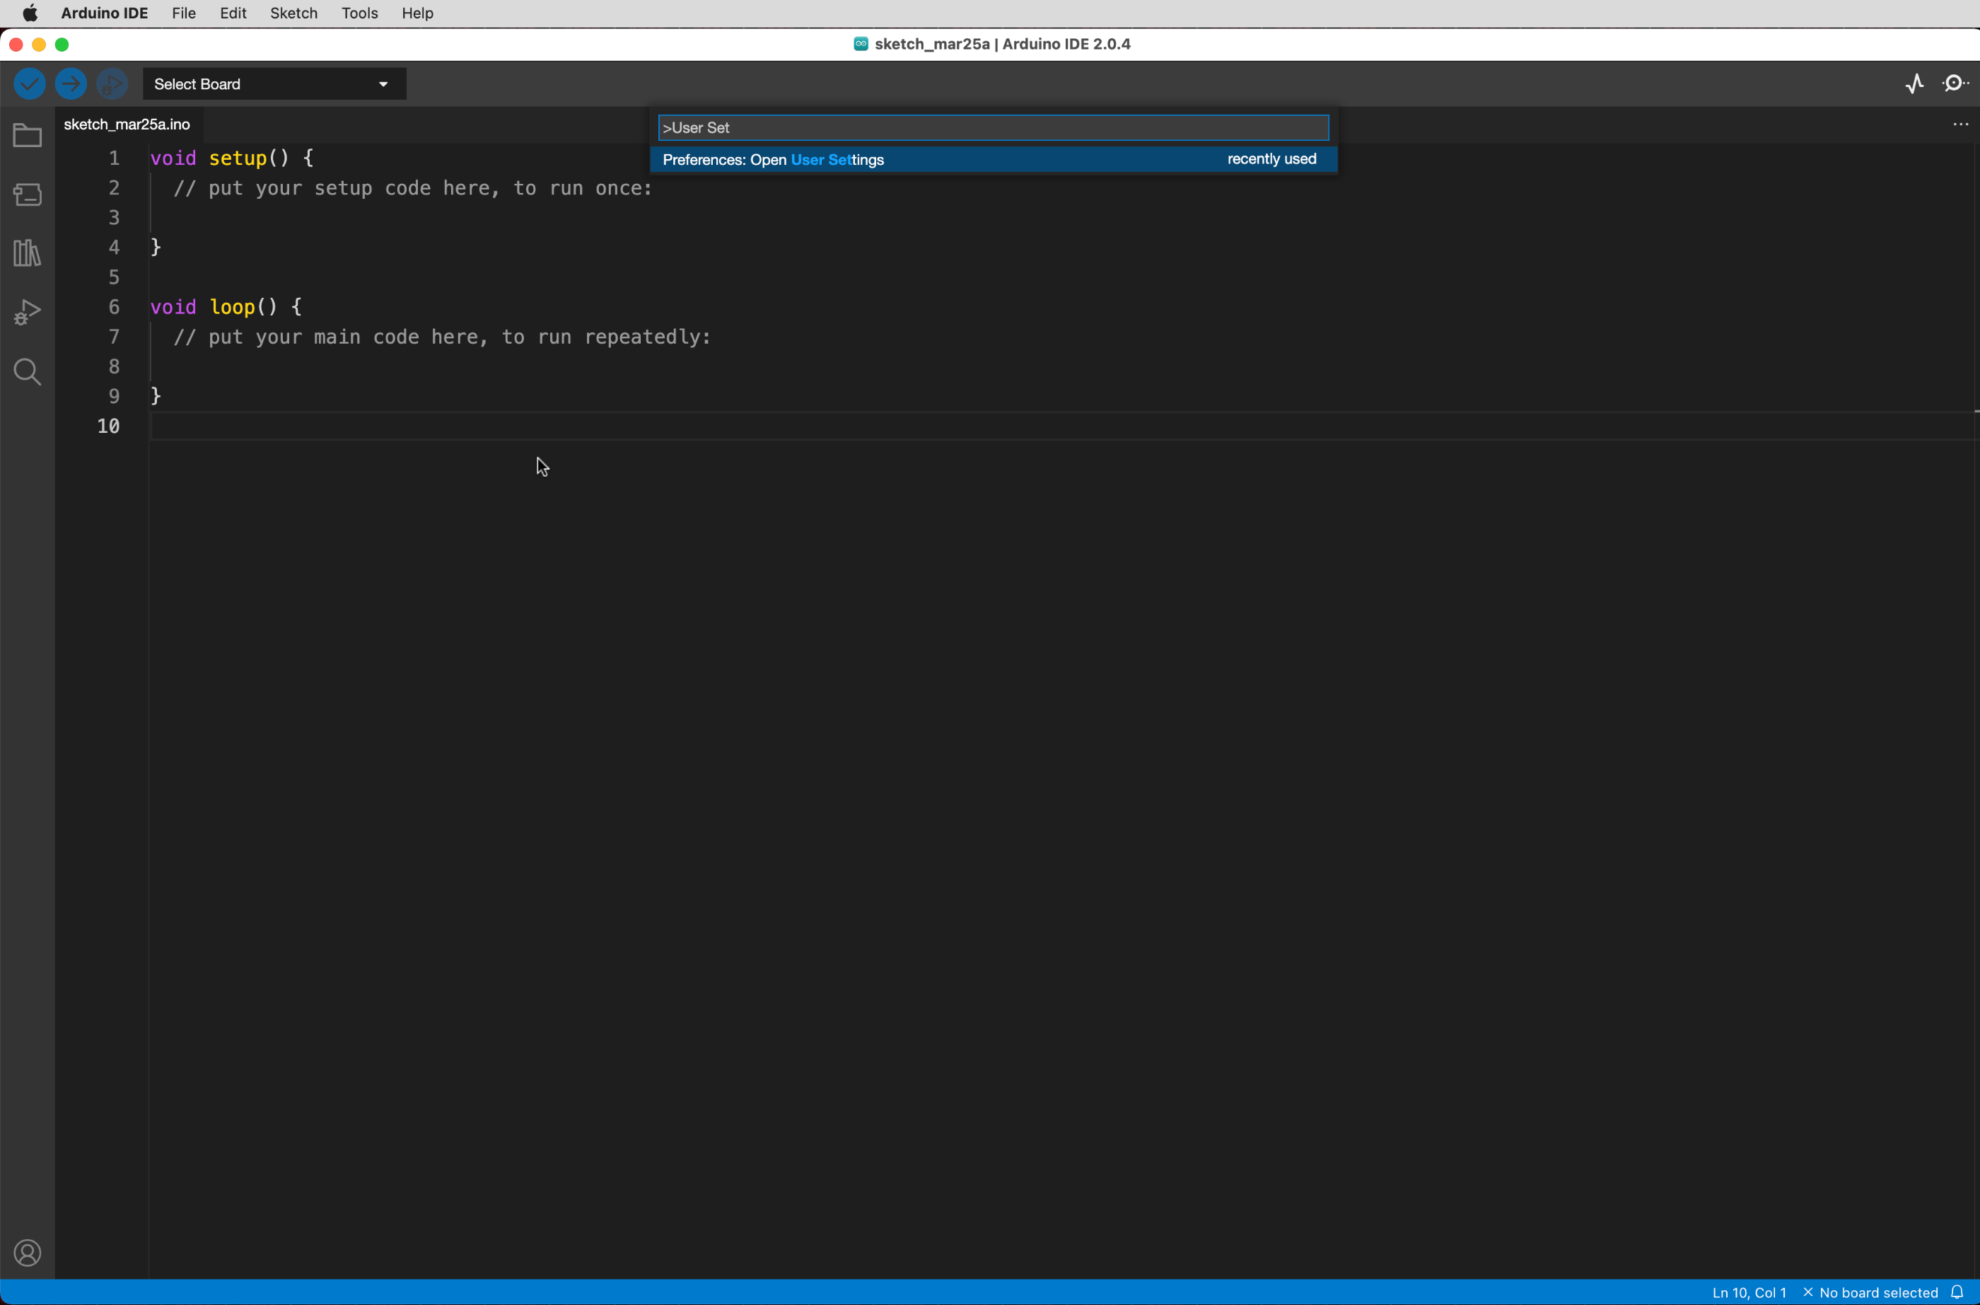
Task: Click the account icon at sidebar bottom
Action: (x=27, y=1253)
